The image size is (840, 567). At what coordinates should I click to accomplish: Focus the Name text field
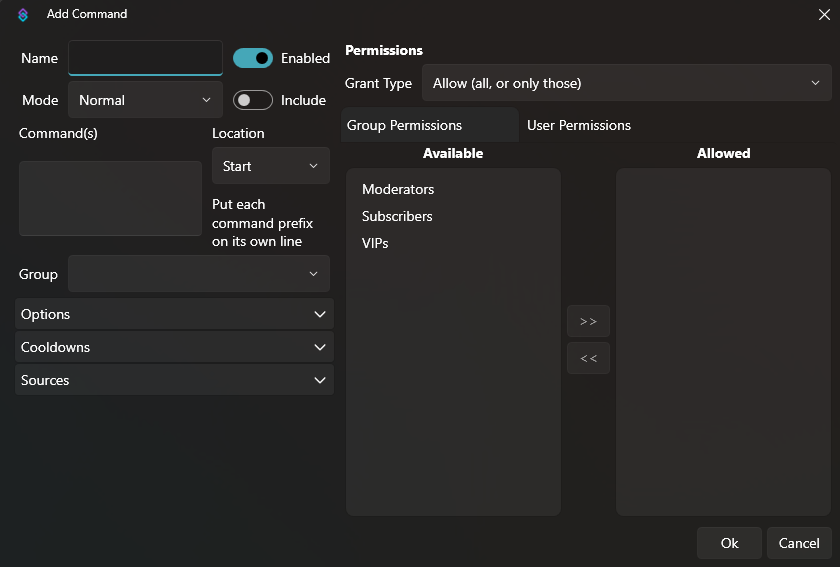tap(145, 58)
